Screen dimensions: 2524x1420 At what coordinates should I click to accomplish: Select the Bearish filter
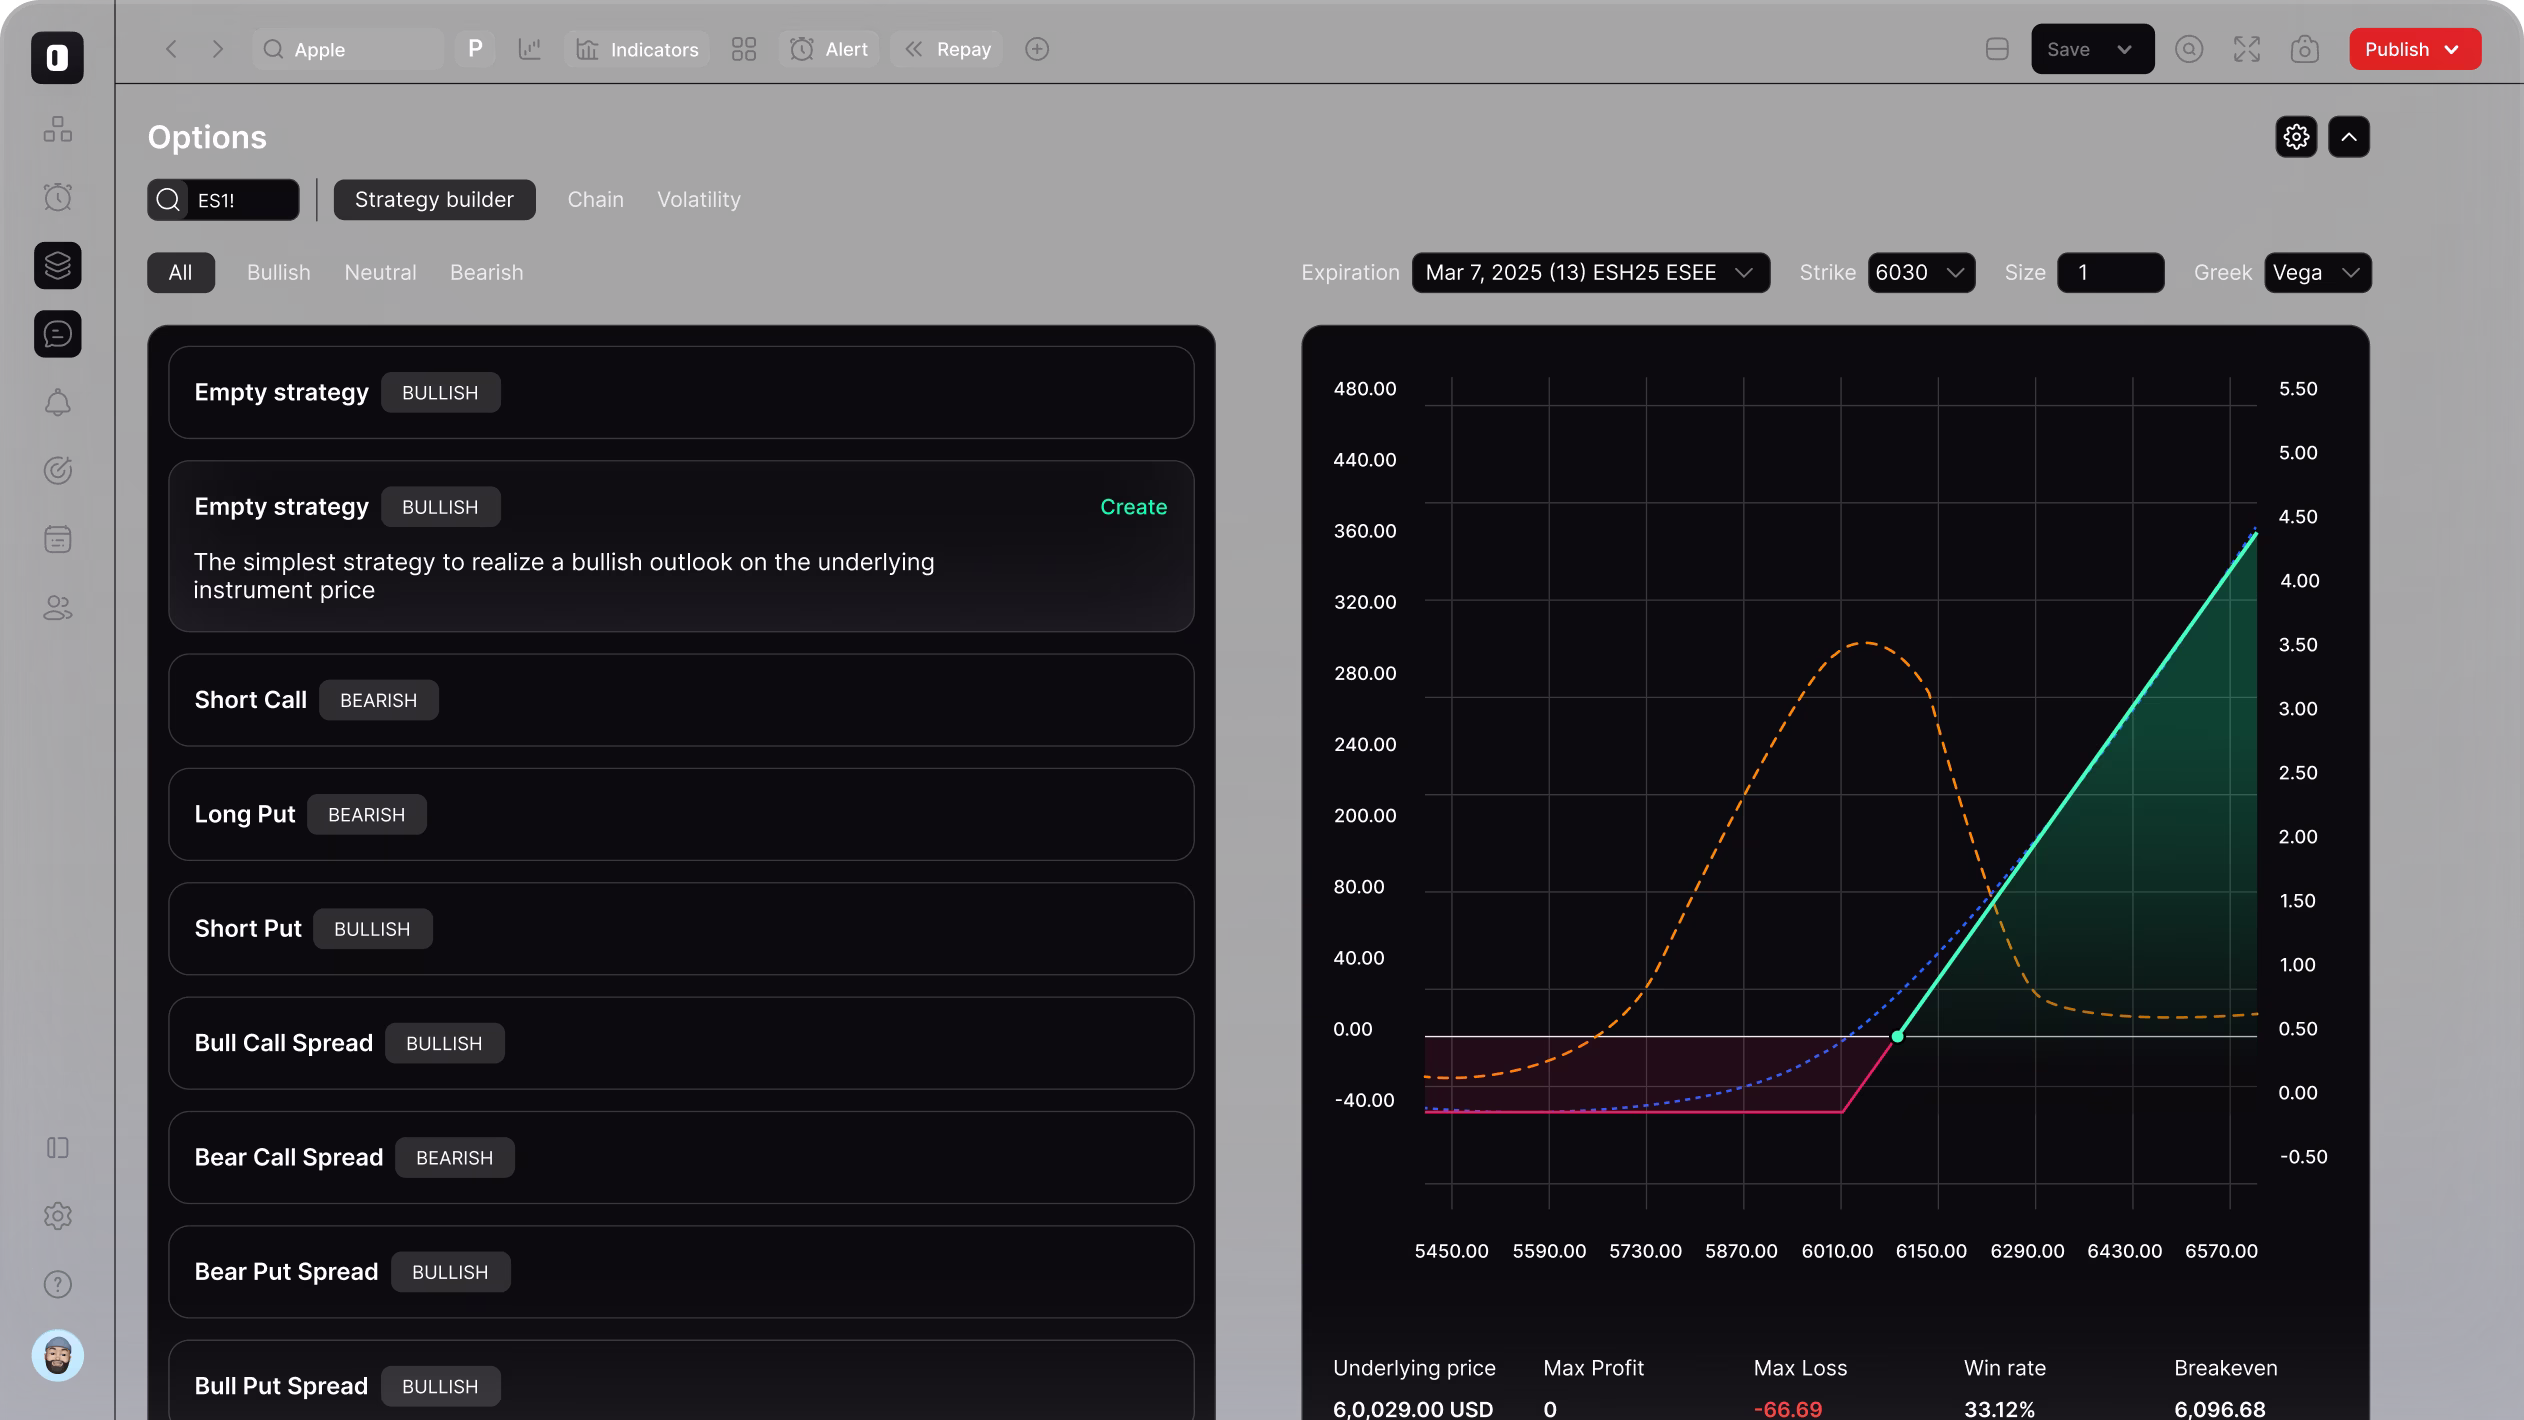pos(486,272)
